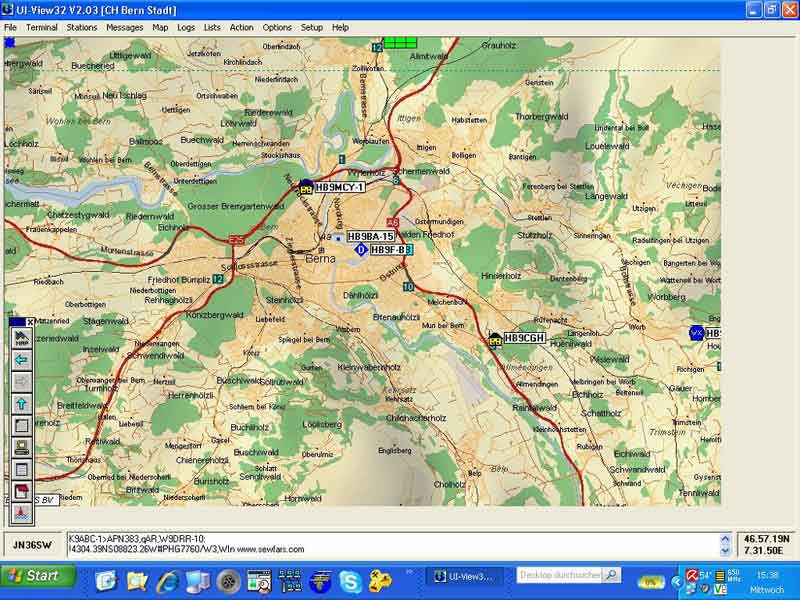Click the list-window icon in floating toolbar
Viewport: 800px width, 600px height.
tap(21, 469)
